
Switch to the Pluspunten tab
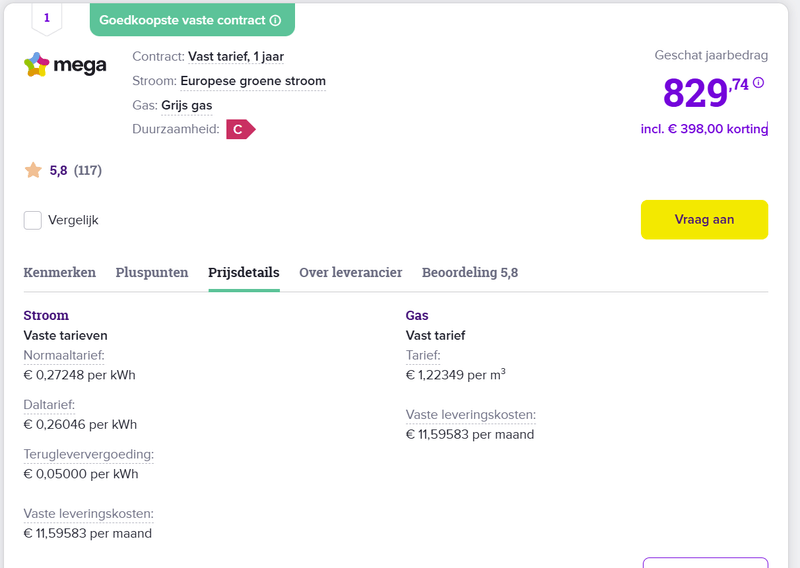click(x=152, y=272)
